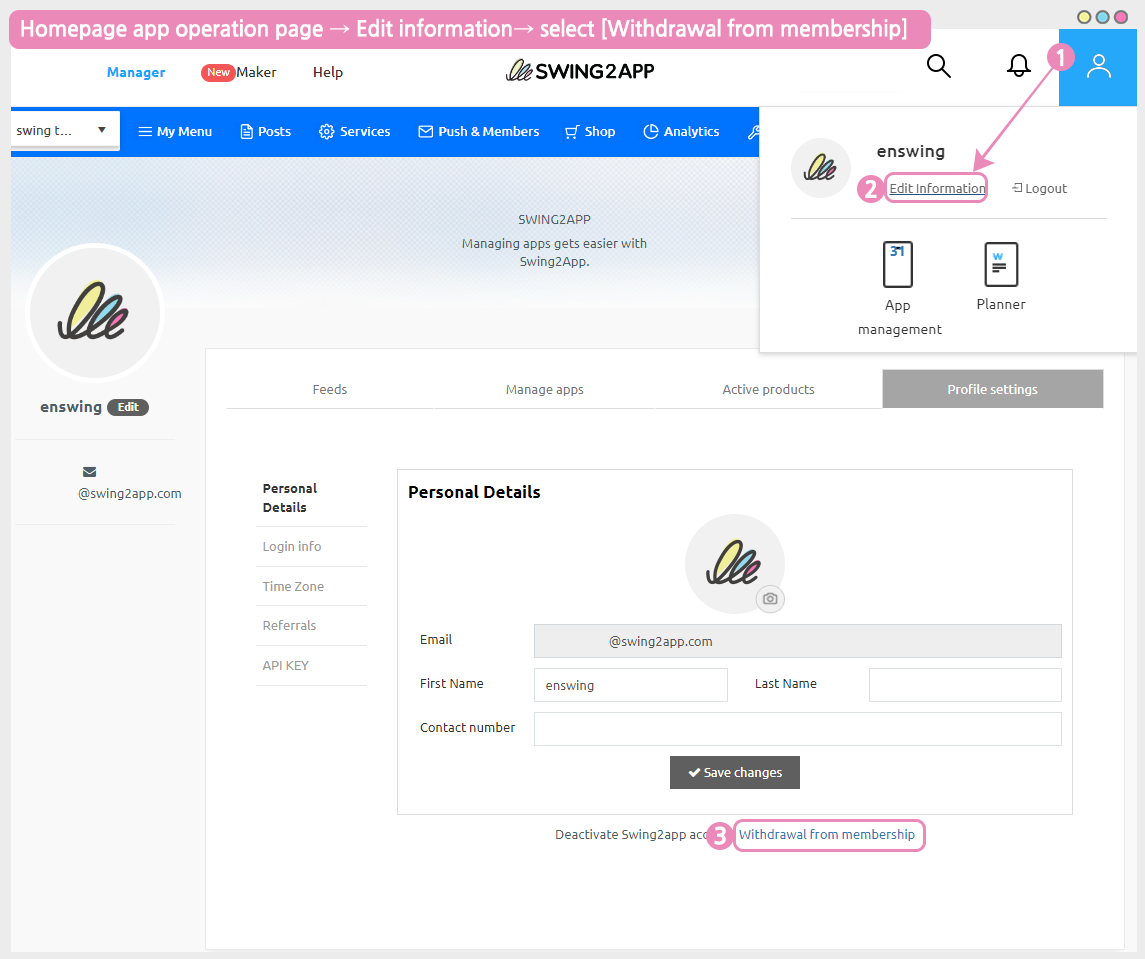Click camera icon to change photo
Viewport: 1145px width, 959px height.
(770, 599)
